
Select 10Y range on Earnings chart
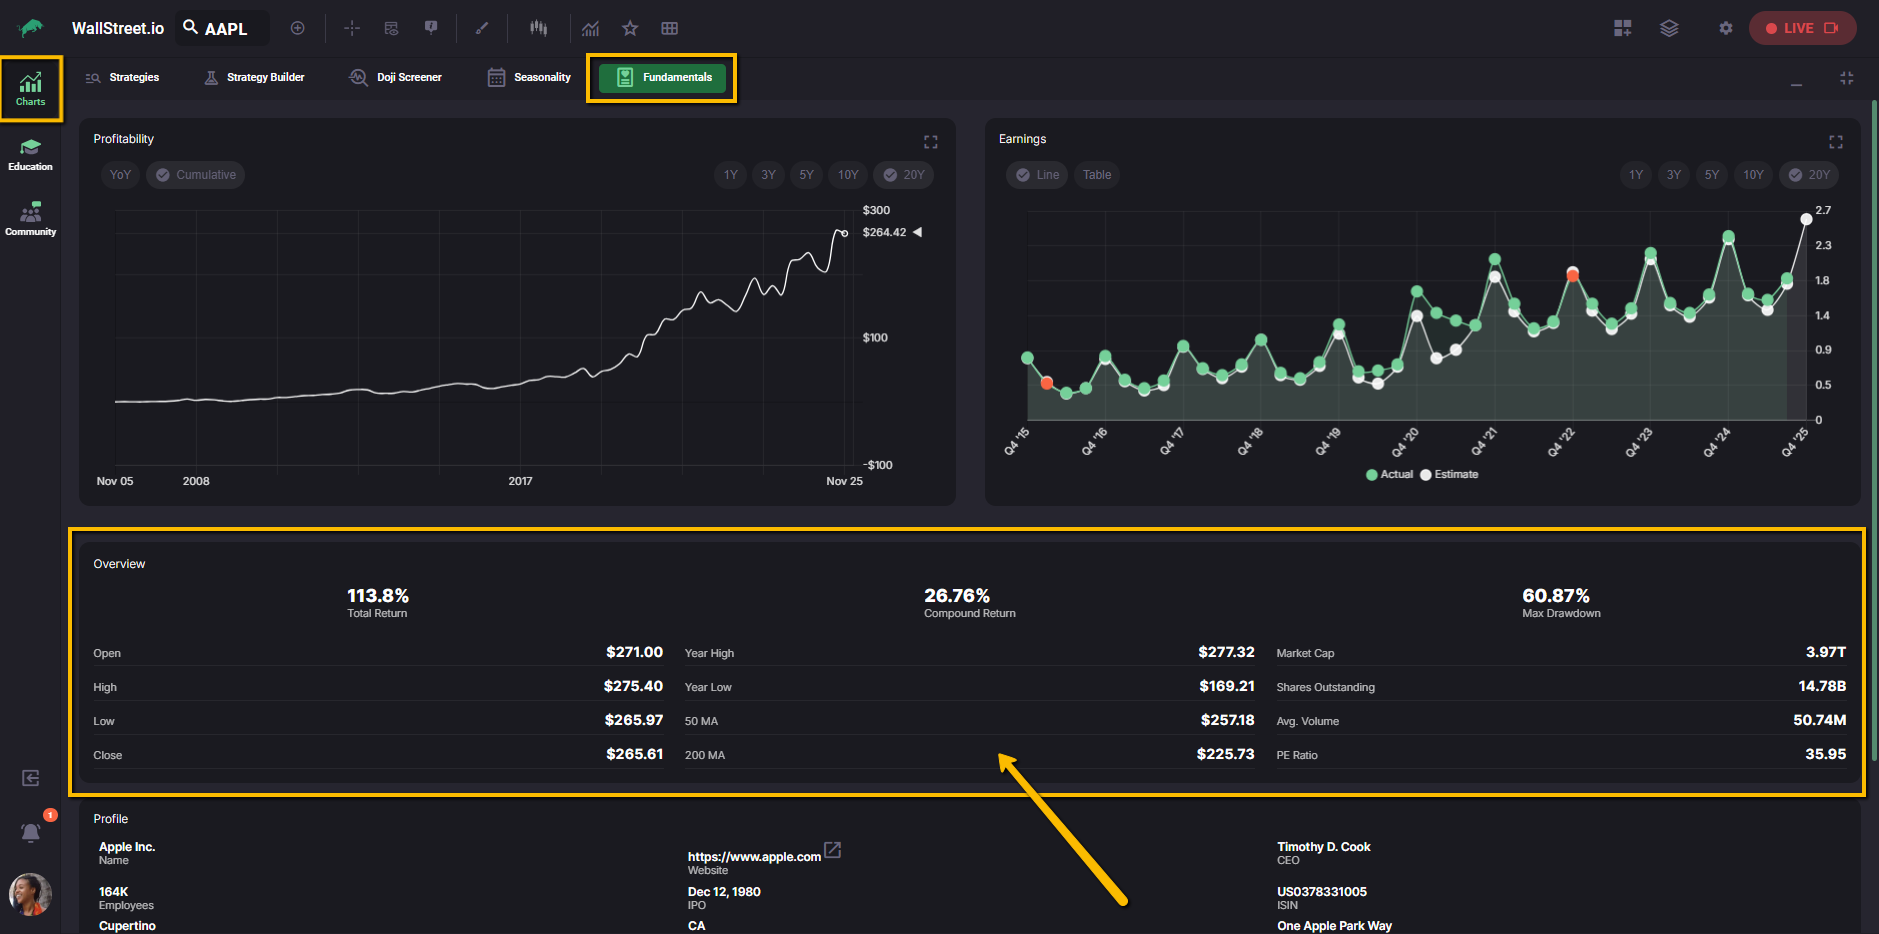(1753, 175)
